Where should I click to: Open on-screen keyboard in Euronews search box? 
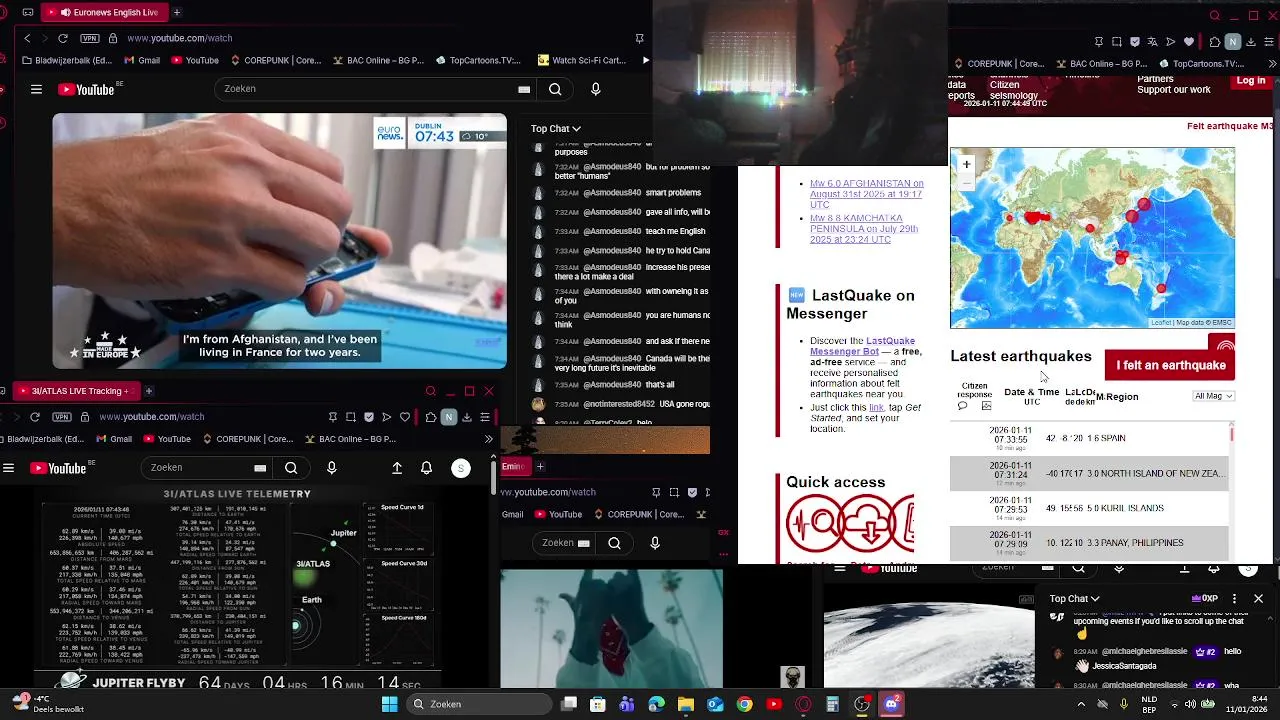point(524,89)
